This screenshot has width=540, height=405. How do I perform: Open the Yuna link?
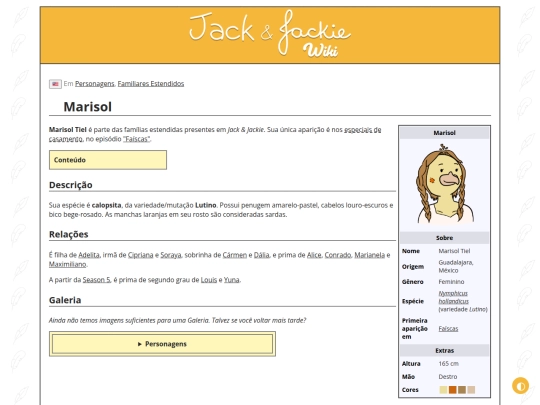(231, 280)
